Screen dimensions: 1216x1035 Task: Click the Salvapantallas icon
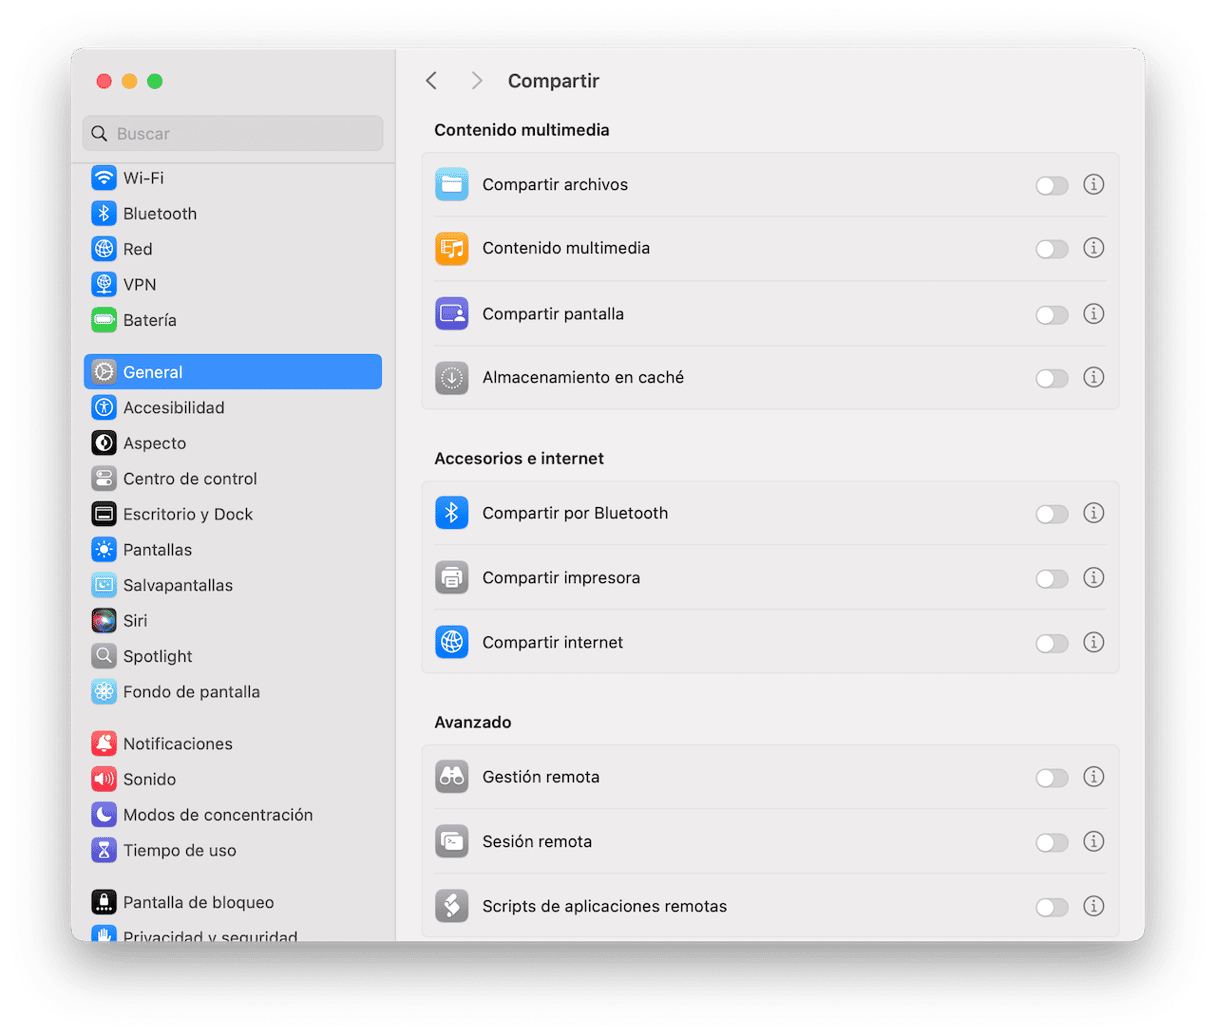click(x=104, y=585)
